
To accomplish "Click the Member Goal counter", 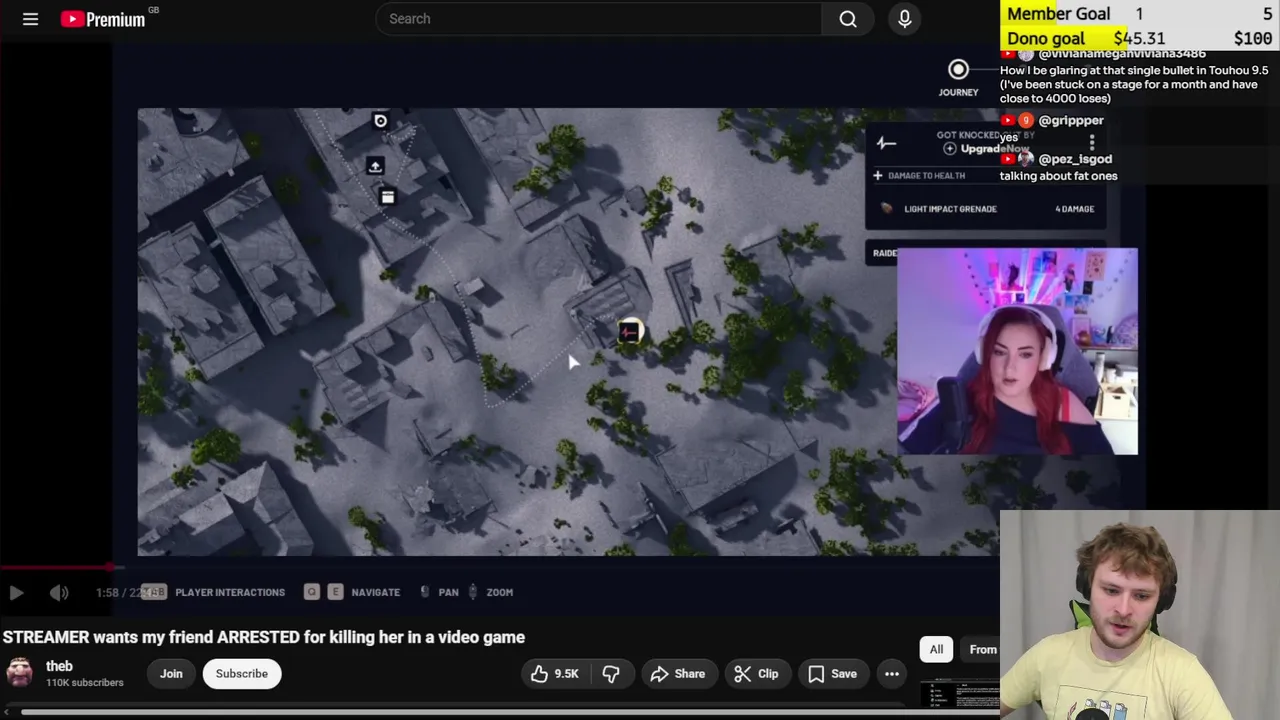I will [1139, 14].
